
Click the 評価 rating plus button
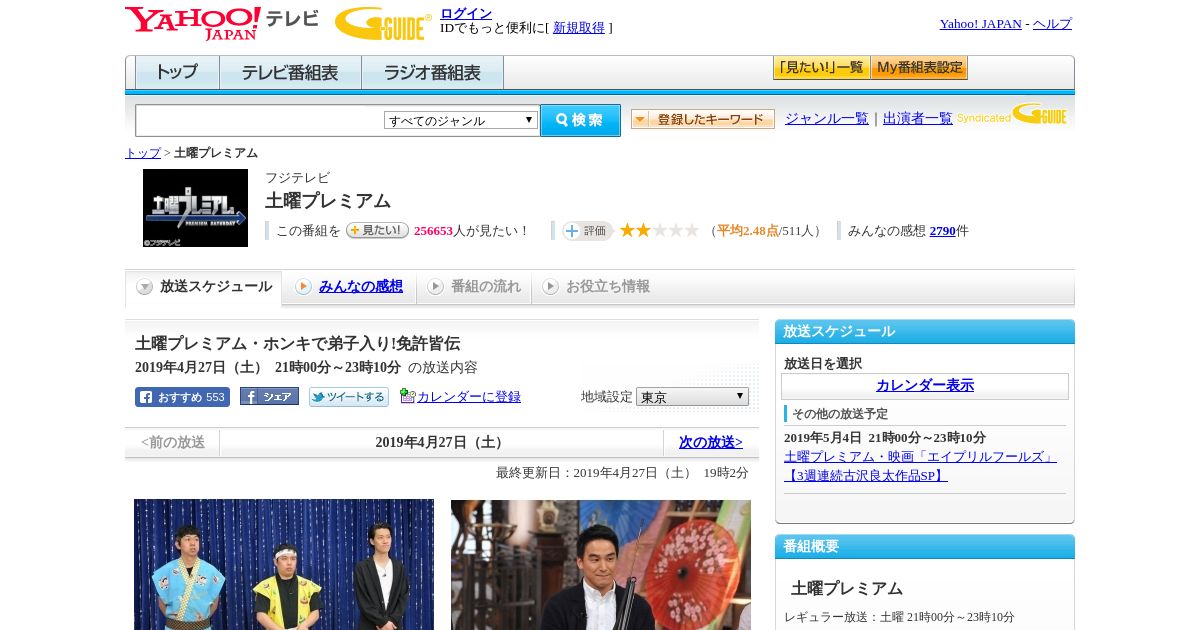587,231
